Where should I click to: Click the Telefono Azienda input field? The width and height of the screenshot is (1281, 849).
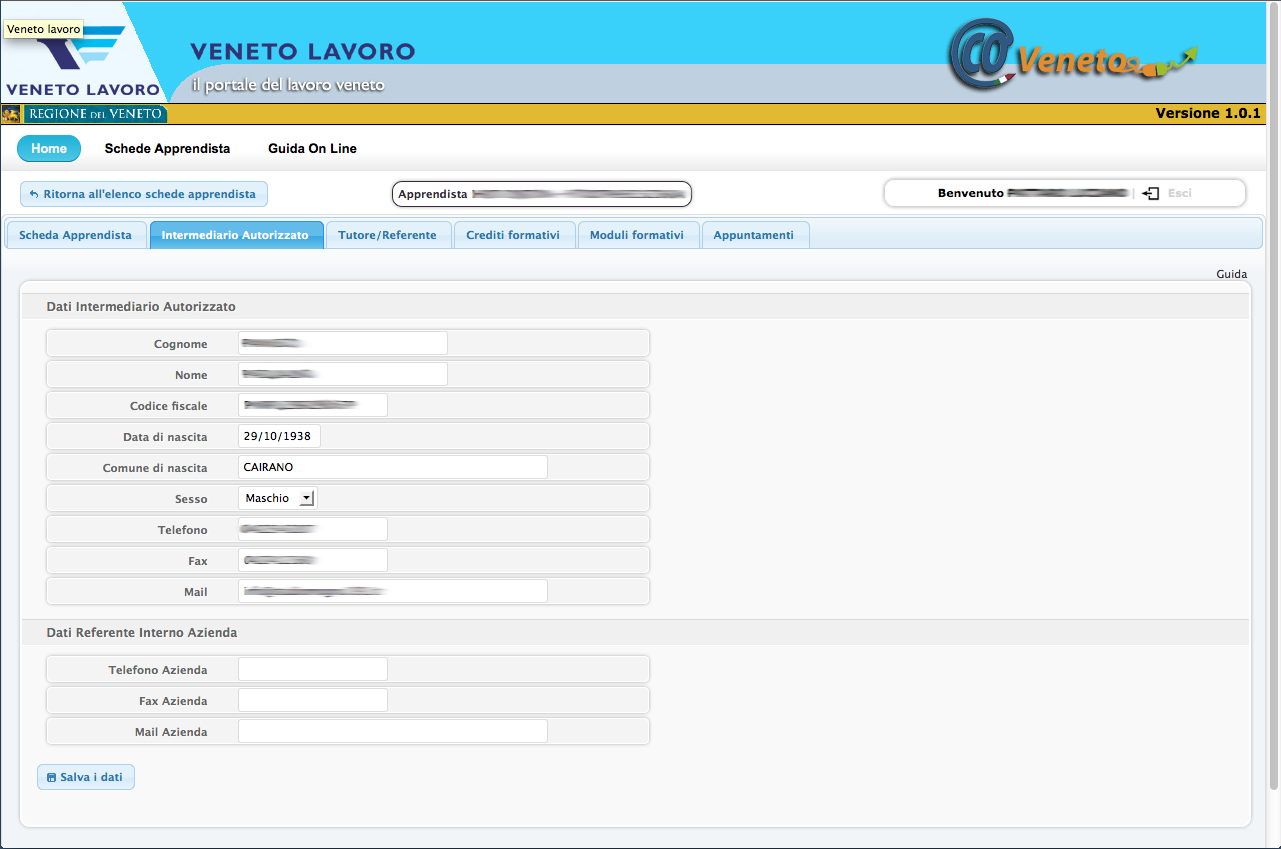(312, 670)
